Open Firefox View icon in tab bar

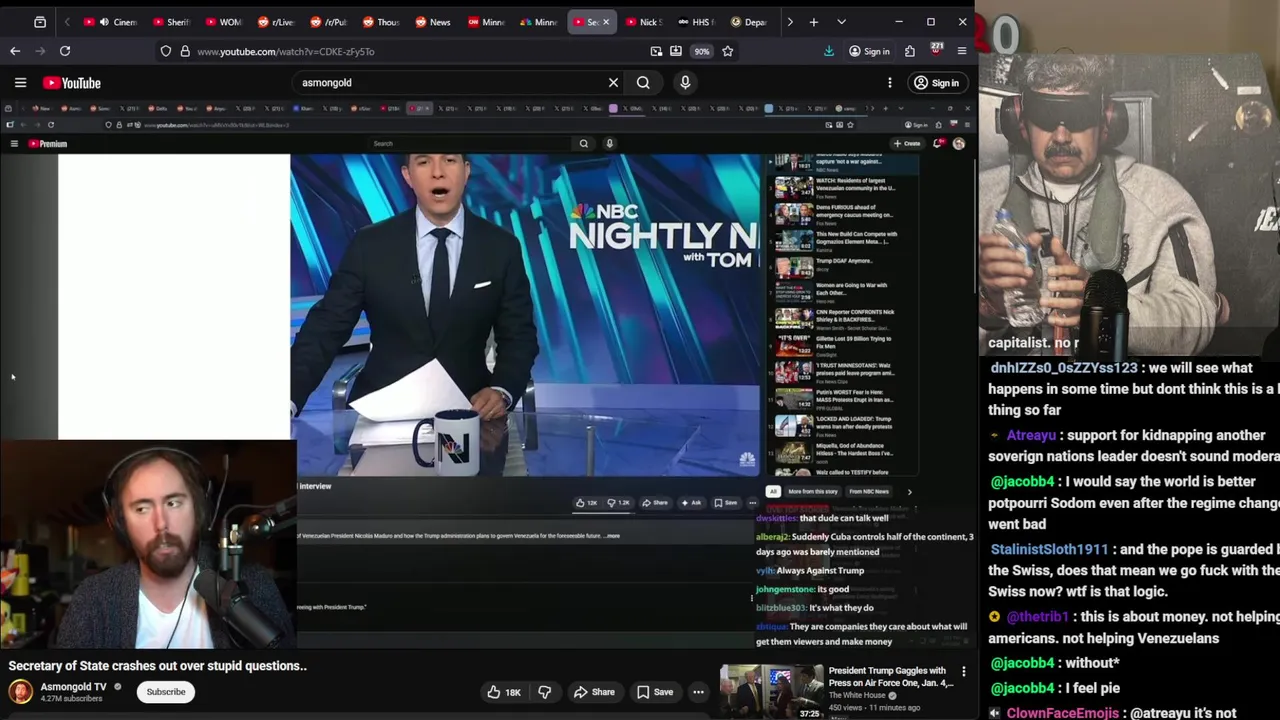point(40,22)
